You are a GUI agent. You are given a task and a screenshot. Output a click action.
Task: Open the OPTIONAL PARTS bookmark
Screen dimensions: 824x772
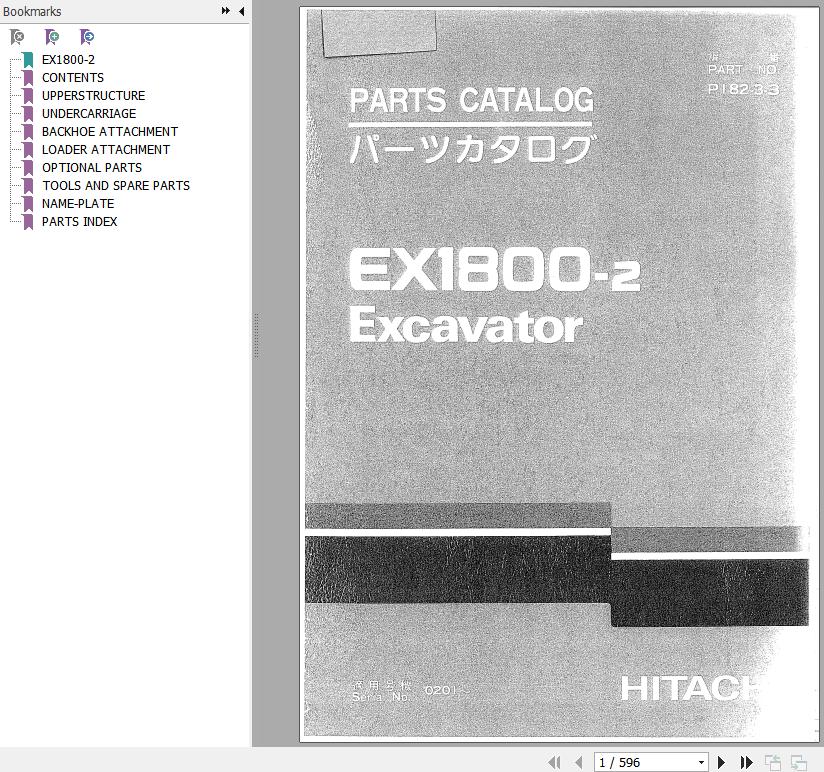92,168
